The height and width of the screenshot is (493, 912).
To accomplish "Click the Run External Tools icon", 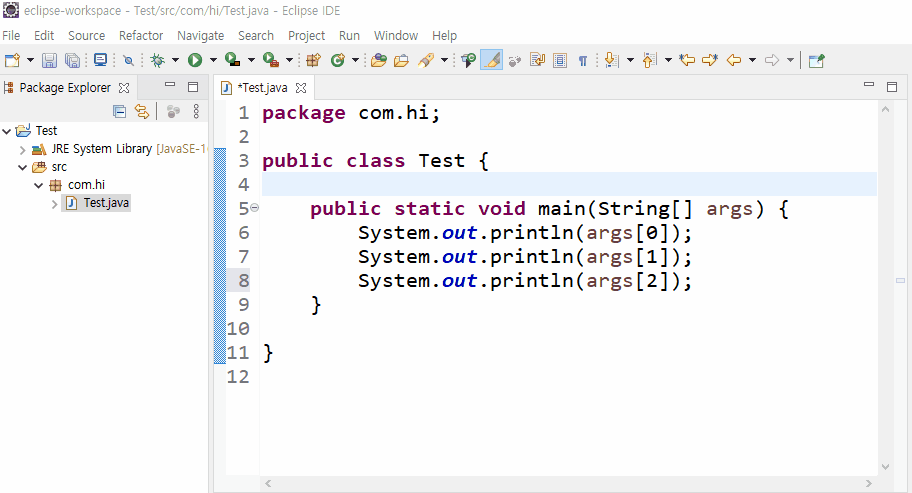I will coord(270,60).
